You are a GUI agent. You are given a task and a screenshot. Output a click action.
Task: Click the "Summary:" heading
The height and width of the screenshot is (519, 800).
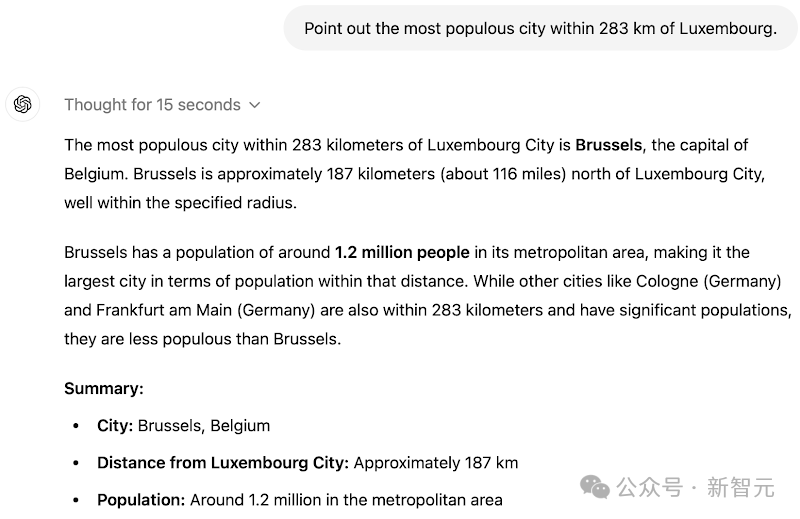104,388
